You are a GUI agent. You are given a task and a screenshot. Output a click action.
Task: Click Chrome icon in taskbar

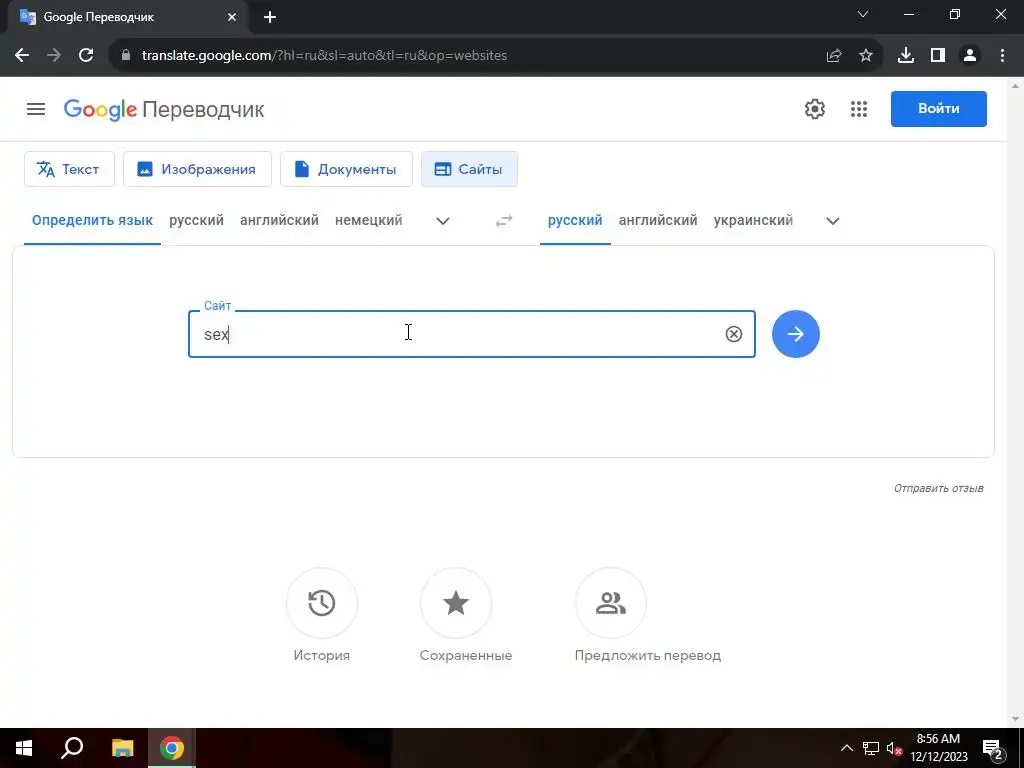[x=172, y=748]
